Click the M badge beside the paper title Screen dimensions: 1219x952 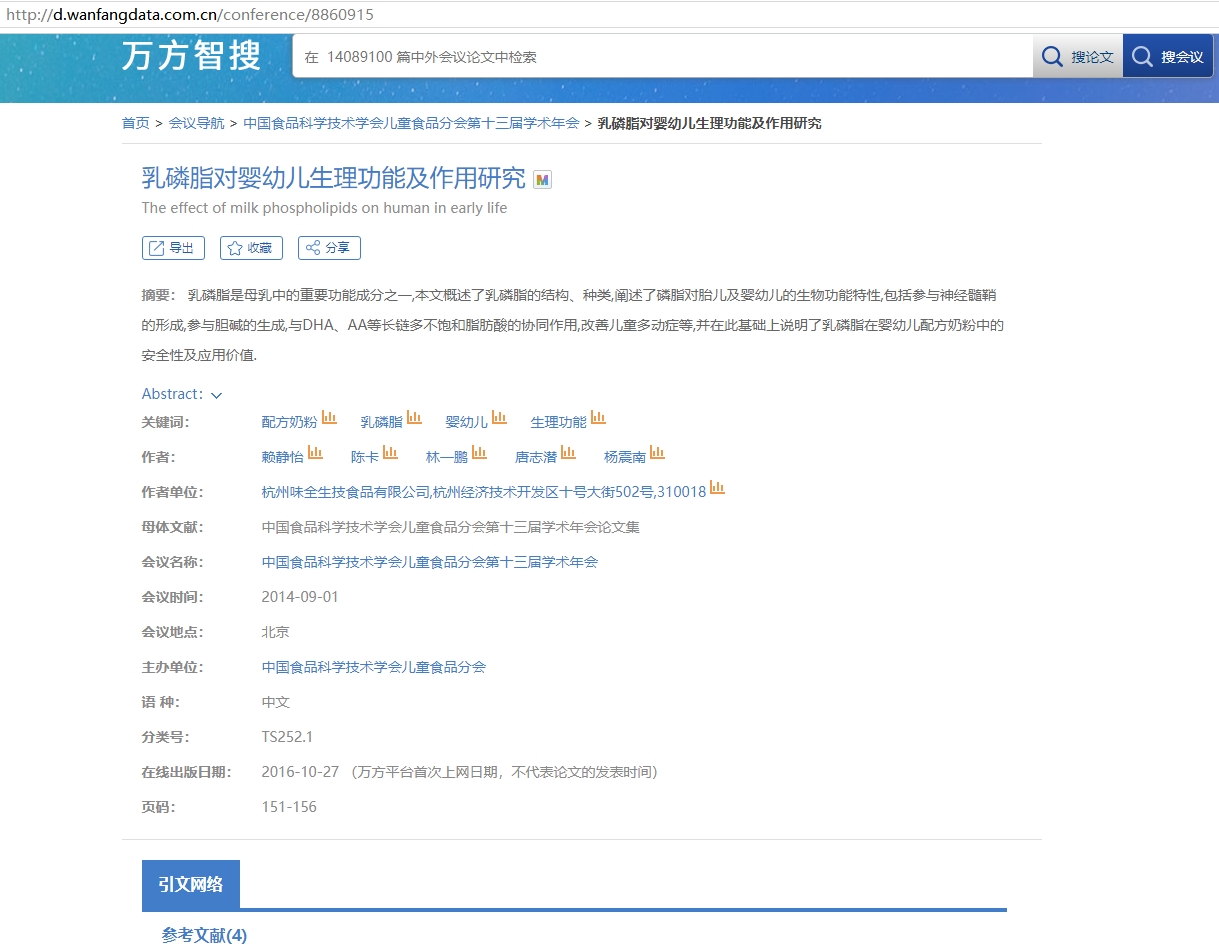(542, 179)
